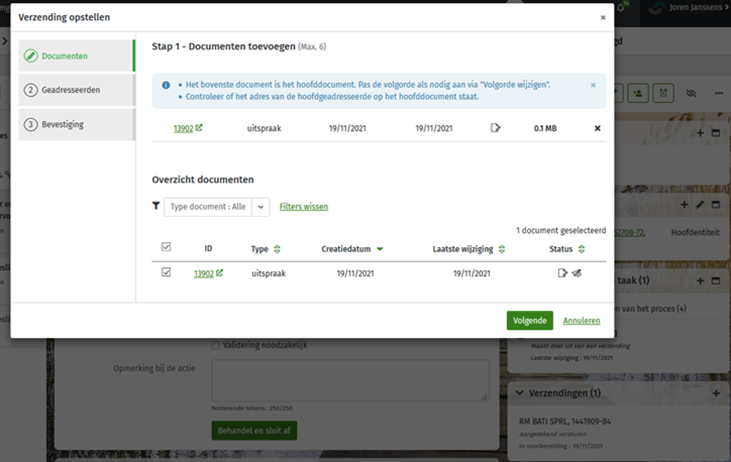731x462 pixels.
Task: Click the 0.1 MB file size
Action: pyautogui.click(x=545, y=128)
